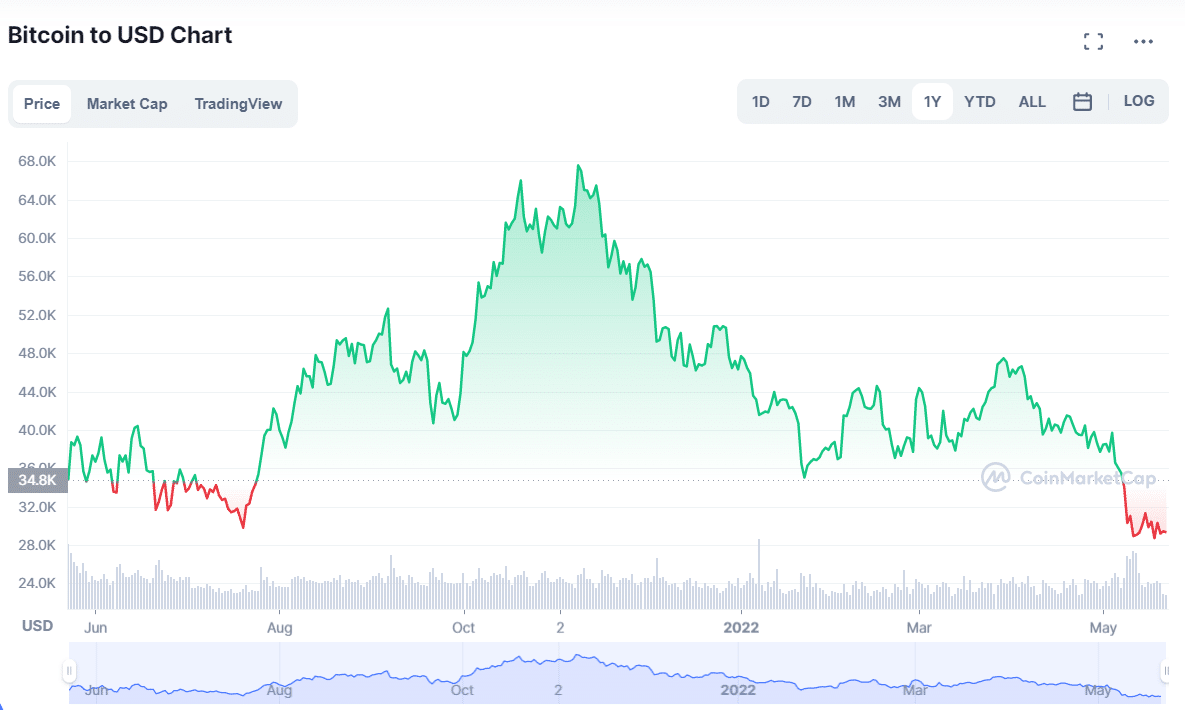Toggle the LOG scale option
The width and height of the screenshot is (1185, 710).
(1138, 101)
